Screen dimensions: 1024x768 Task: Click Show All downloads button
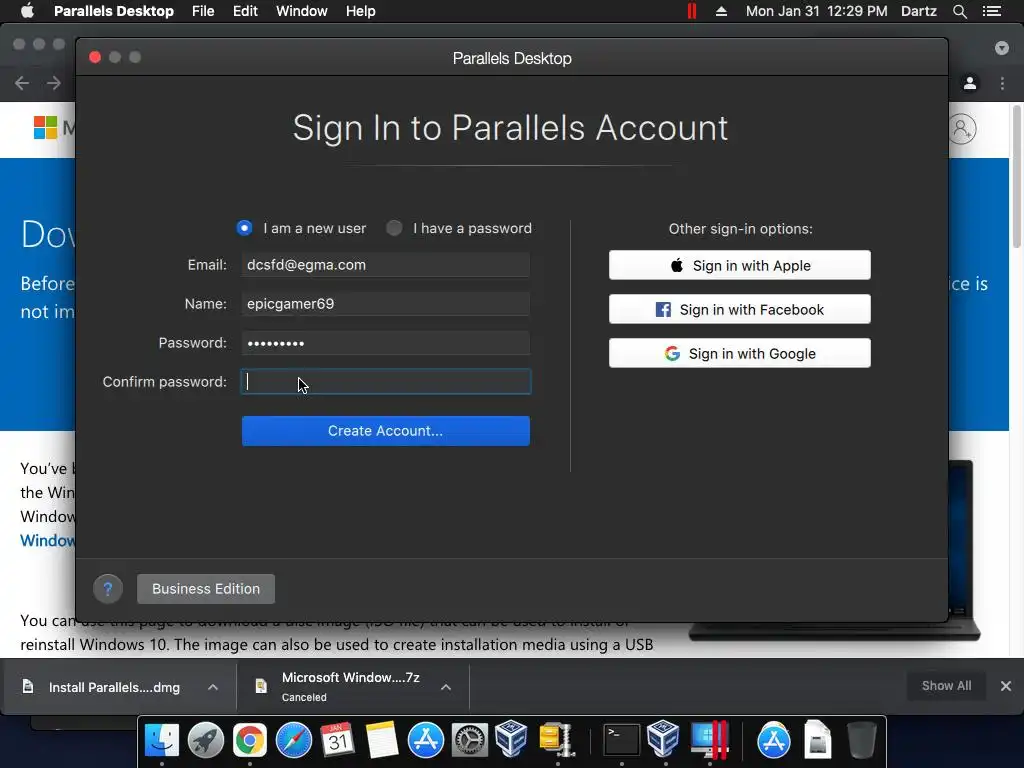pos(946,686)
